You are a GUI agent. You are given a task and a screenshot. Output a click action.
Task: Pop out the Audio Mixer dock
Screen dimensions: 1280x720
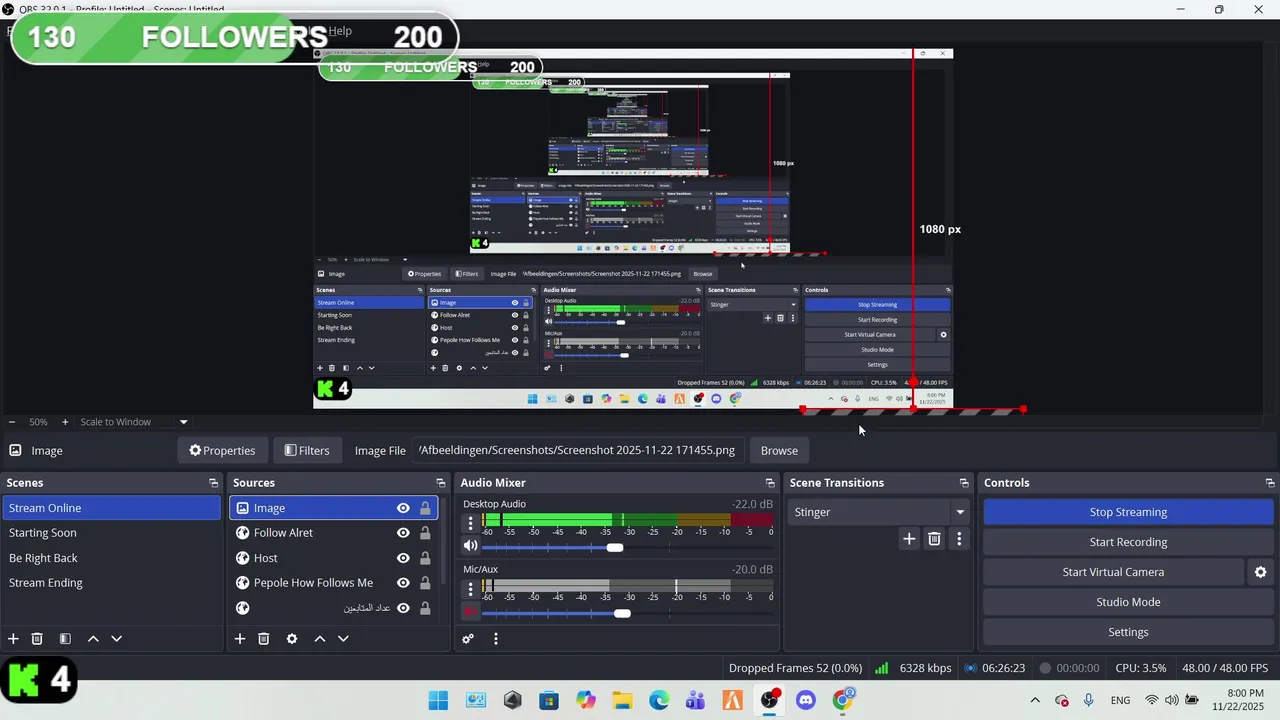(x=770, y=483)
